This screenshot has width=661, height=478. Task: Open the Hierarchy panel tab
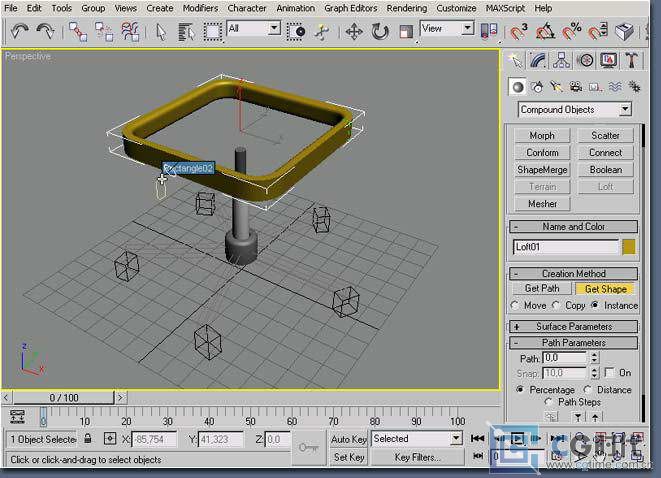click(562, 61)
